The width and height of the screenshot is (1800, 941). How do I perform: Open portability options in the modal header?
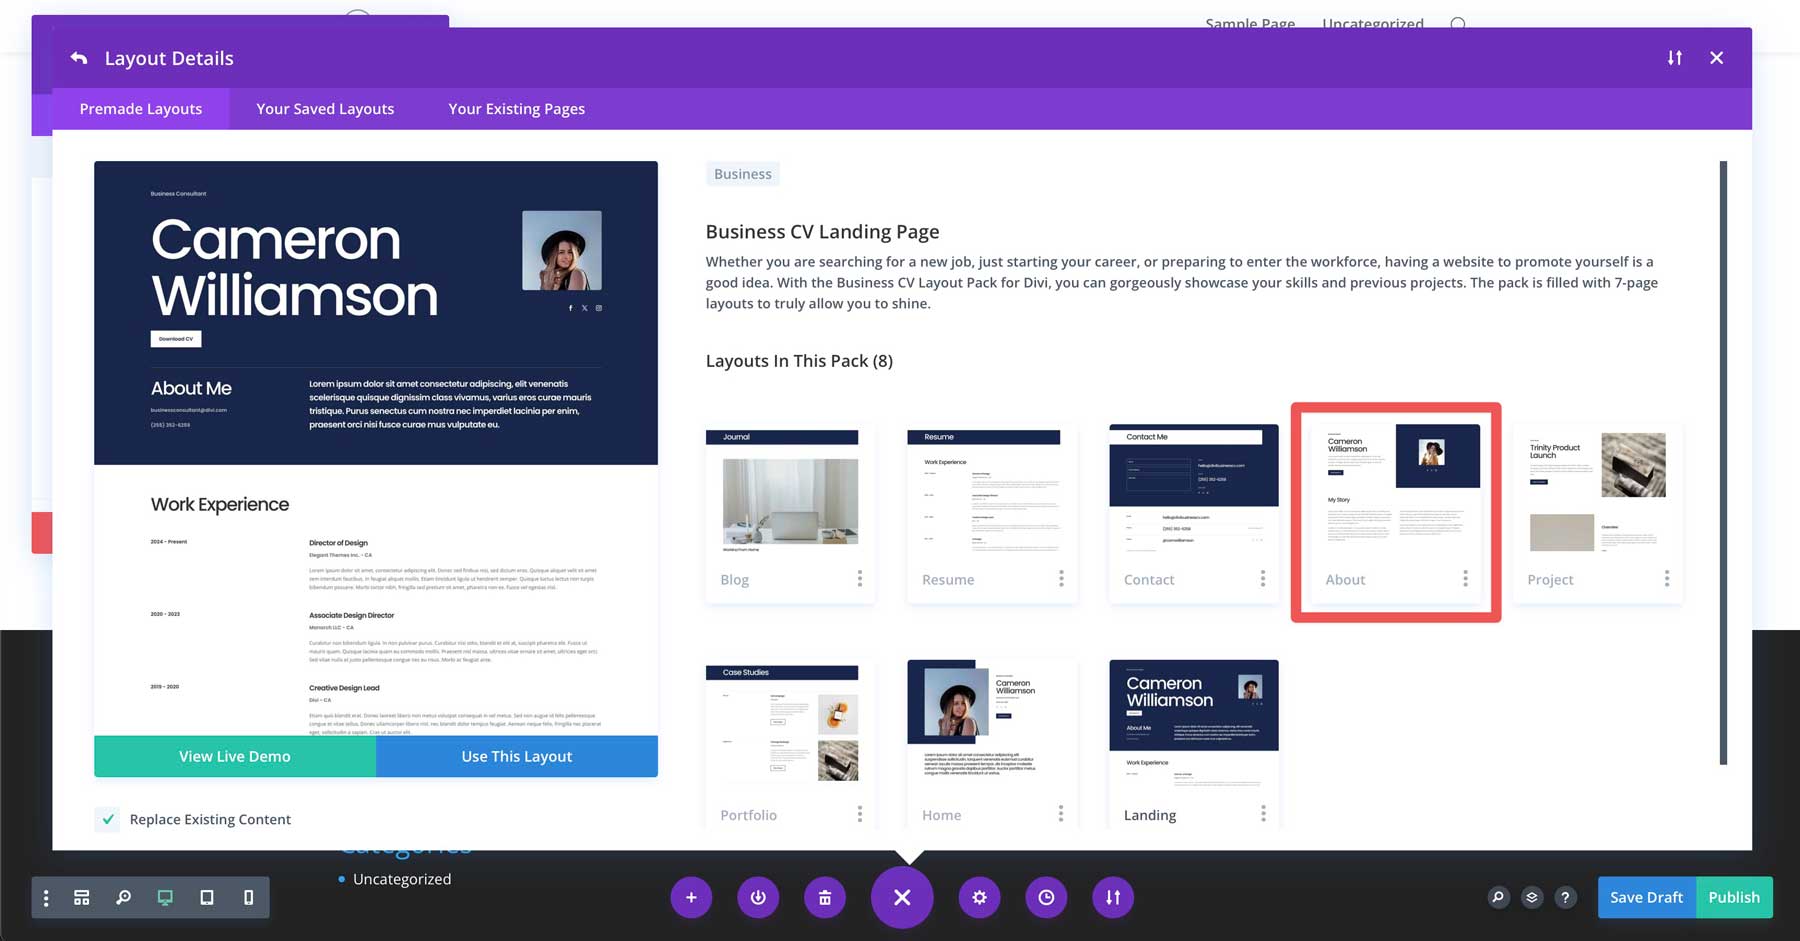tap(1674, 58)
